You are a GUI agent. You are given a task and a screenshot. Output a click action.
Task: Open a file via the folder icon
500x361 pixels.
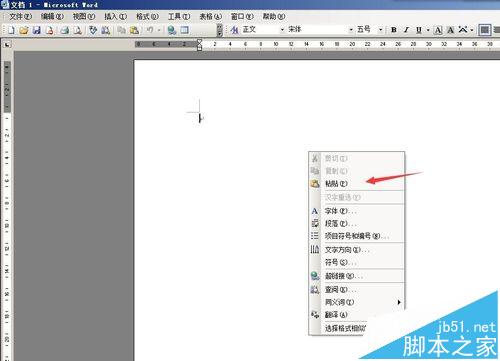24,30
